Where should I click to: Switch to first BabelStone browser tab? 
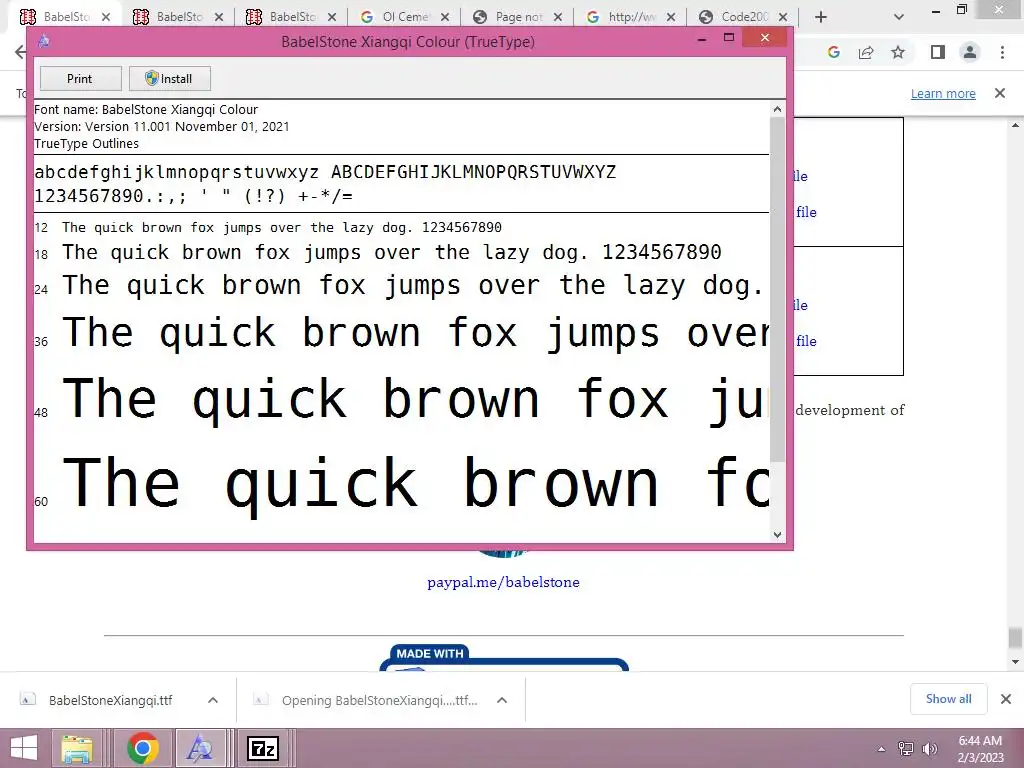[x=65, y=16]
